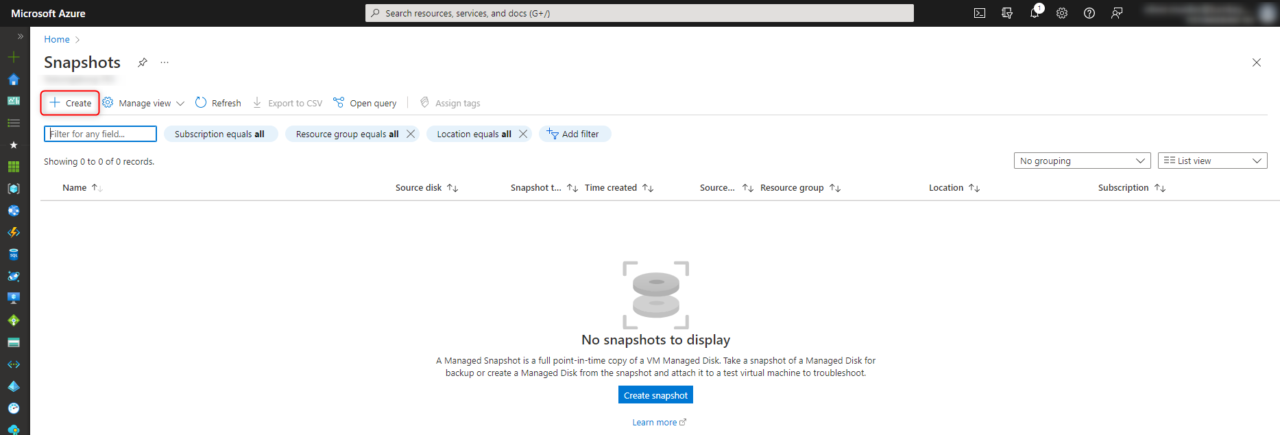Open All resources green grid icon
The width and height of the screenshot is (1280, 435).
[x=14, y=167]
